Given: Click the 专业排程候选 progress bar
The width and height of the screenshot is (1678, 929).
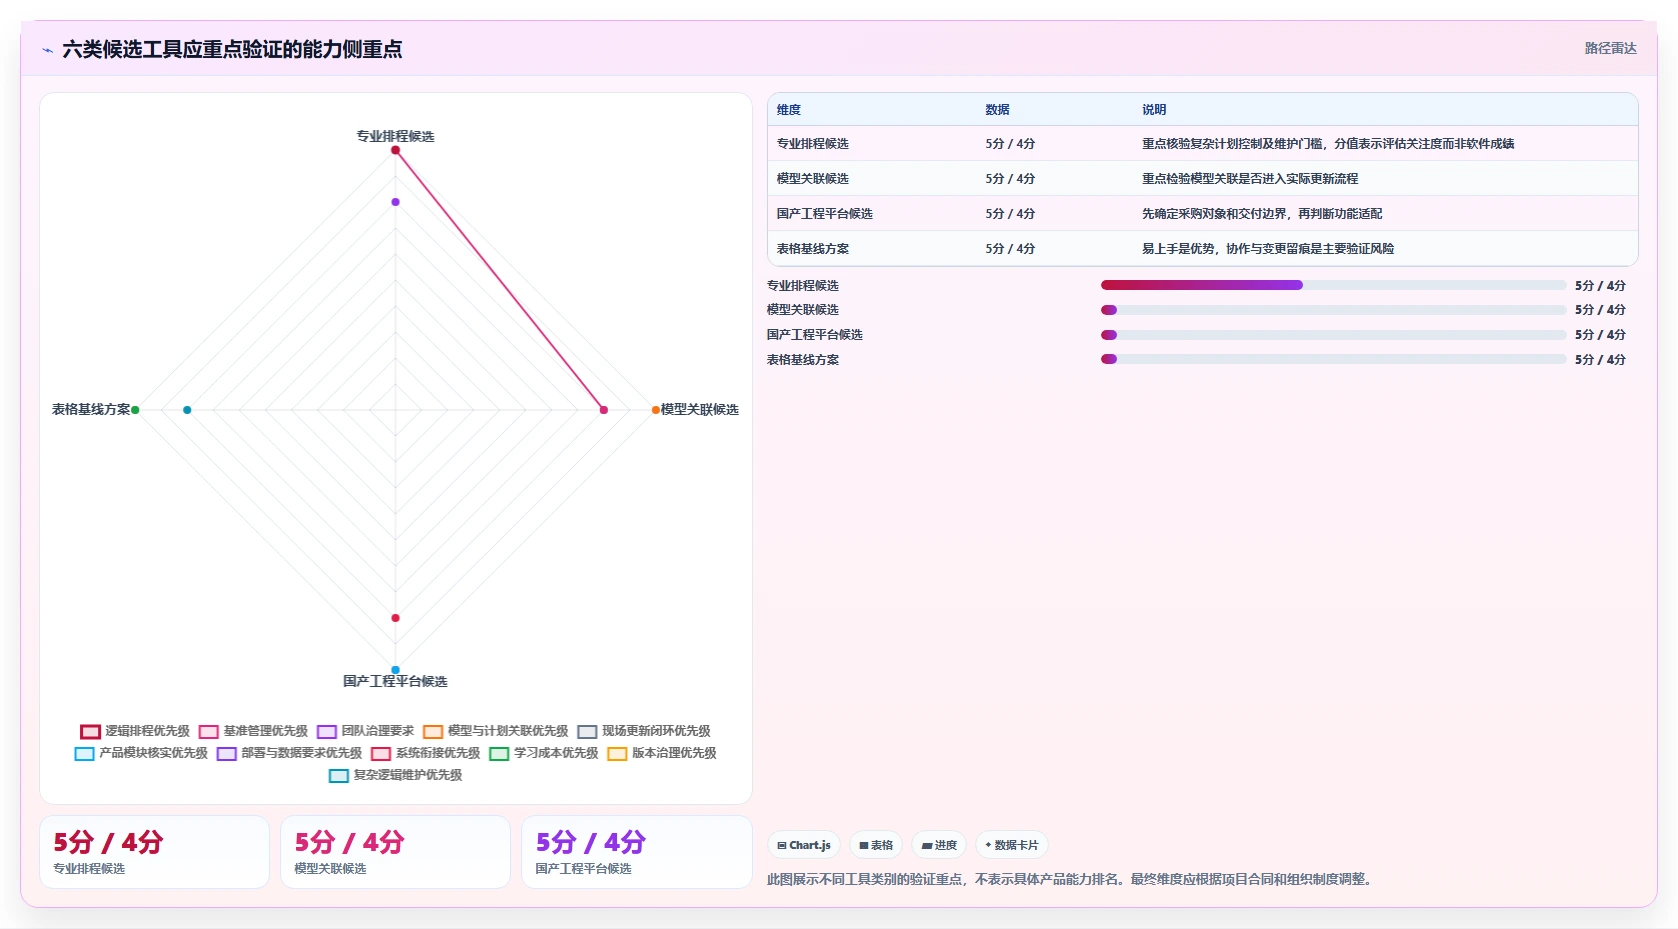Looking at the screenshot, I should pos(1333,285).
